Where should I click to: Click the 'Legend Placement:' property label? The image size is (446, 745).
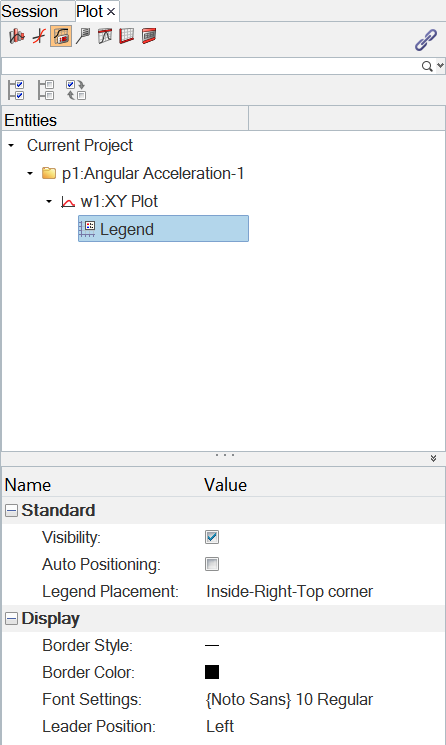(110, 592)
